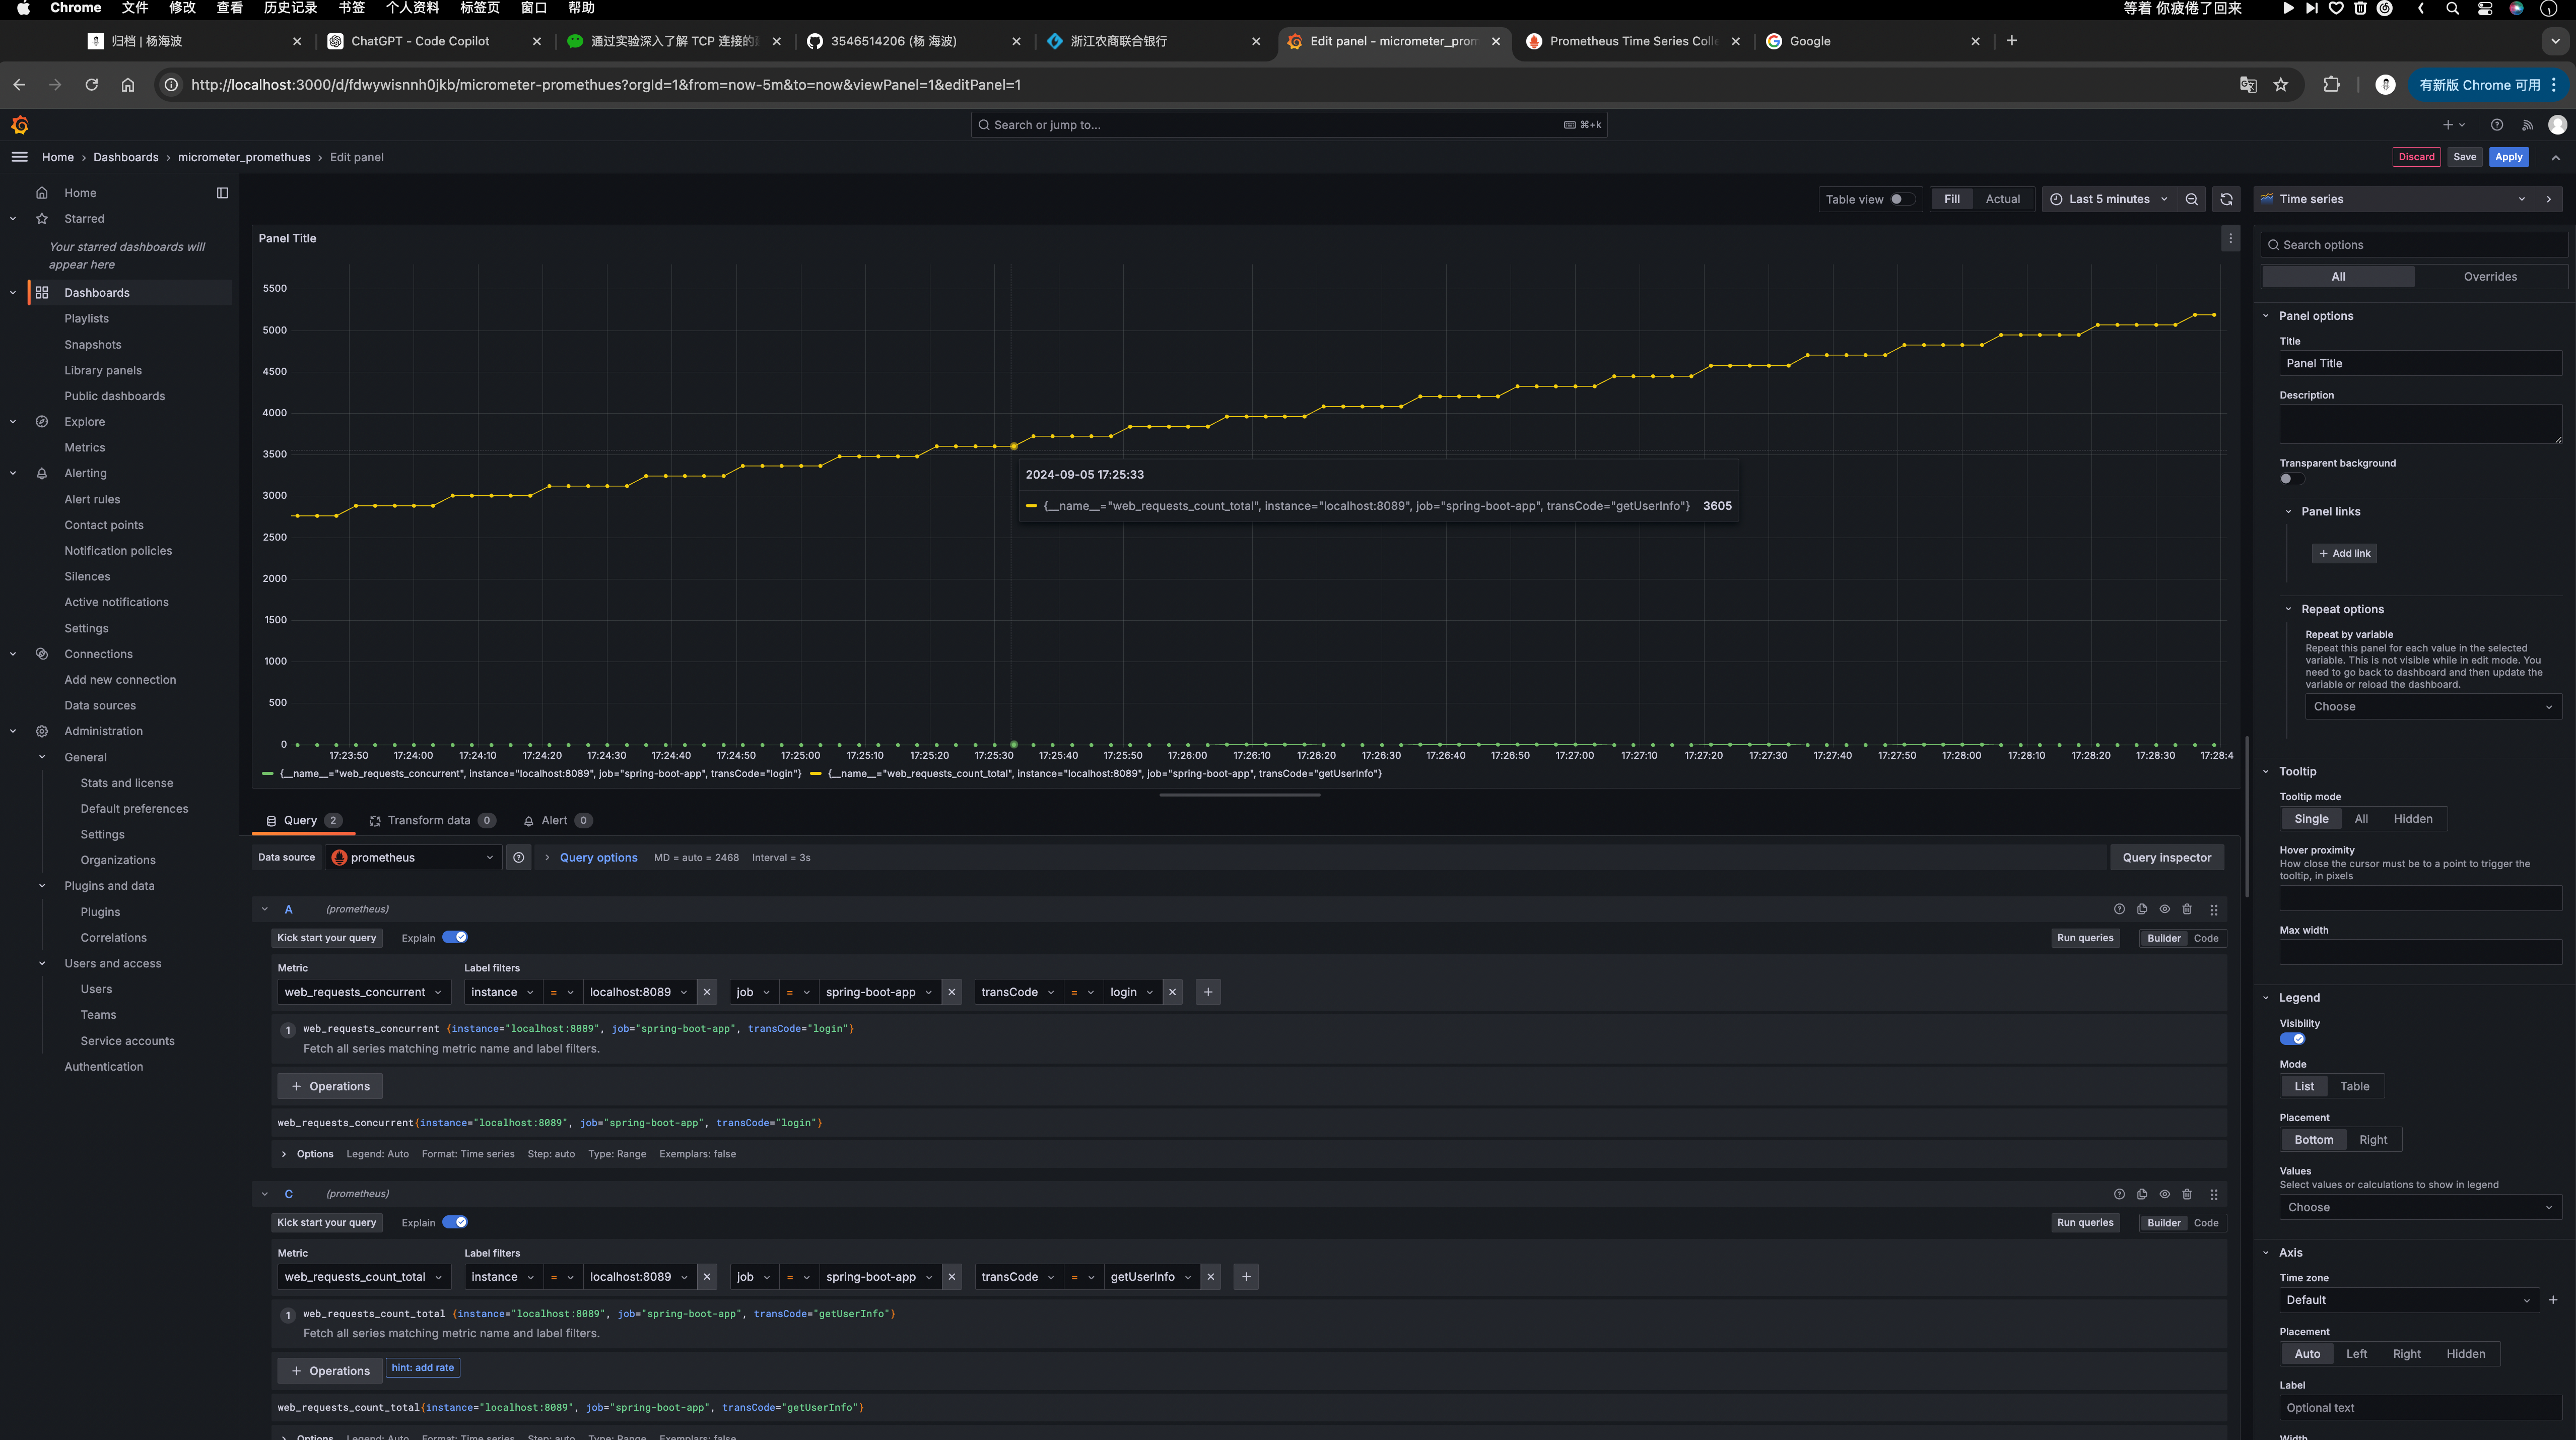The image size is (2576, 1440).
Task: Focus the Panel Title input field
Action: point(2420,363)
